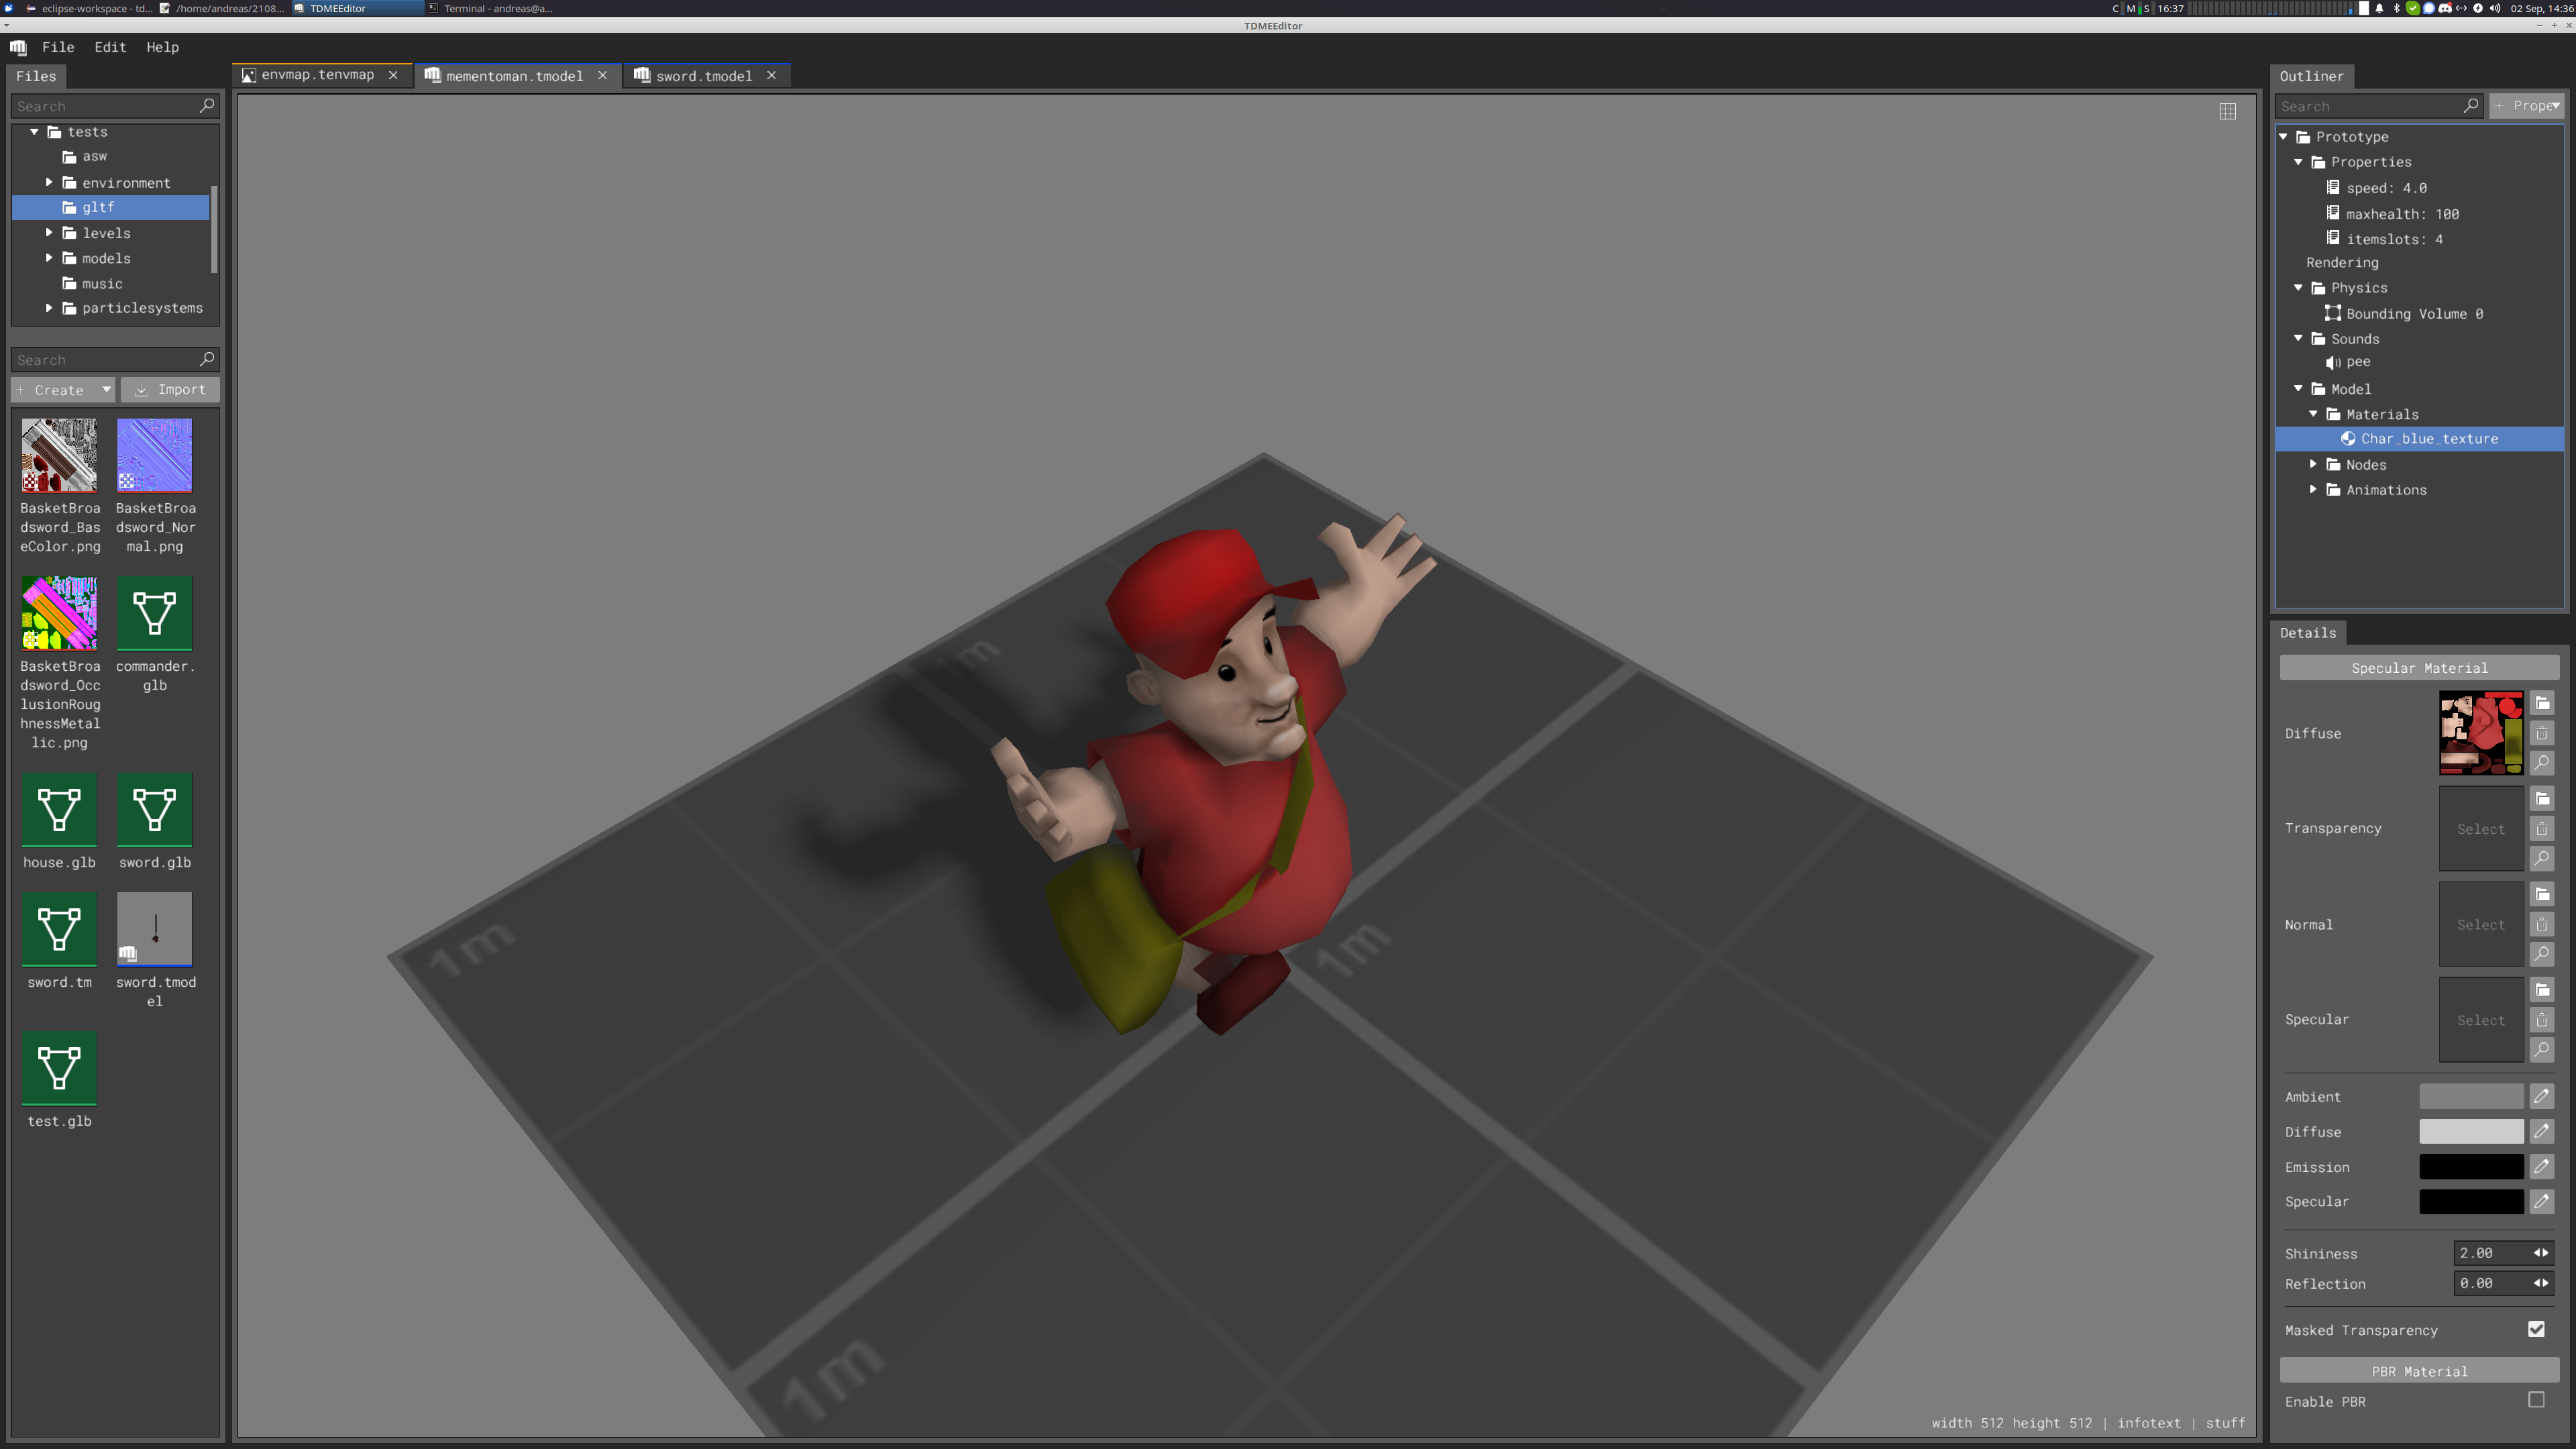Collapse the Materials tree node

tap(2313, 414)
